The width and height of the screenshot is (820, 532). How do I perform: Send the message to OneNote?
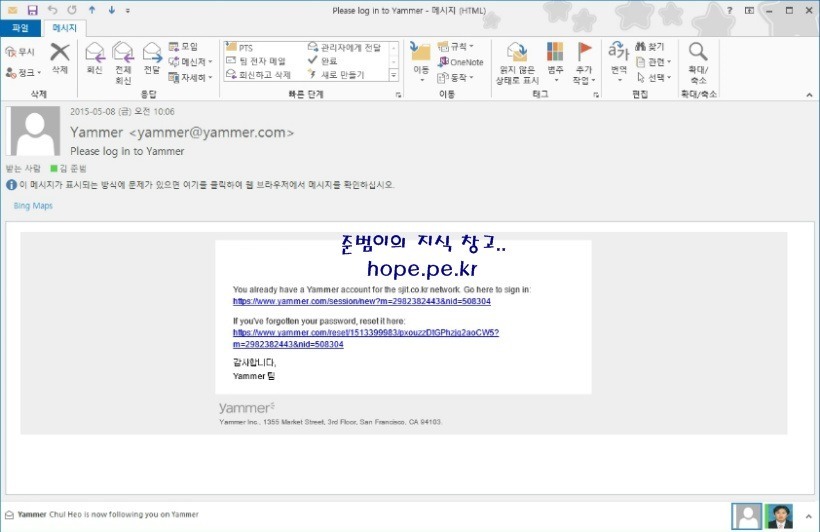pyautogui.click(x=461, y=62)
